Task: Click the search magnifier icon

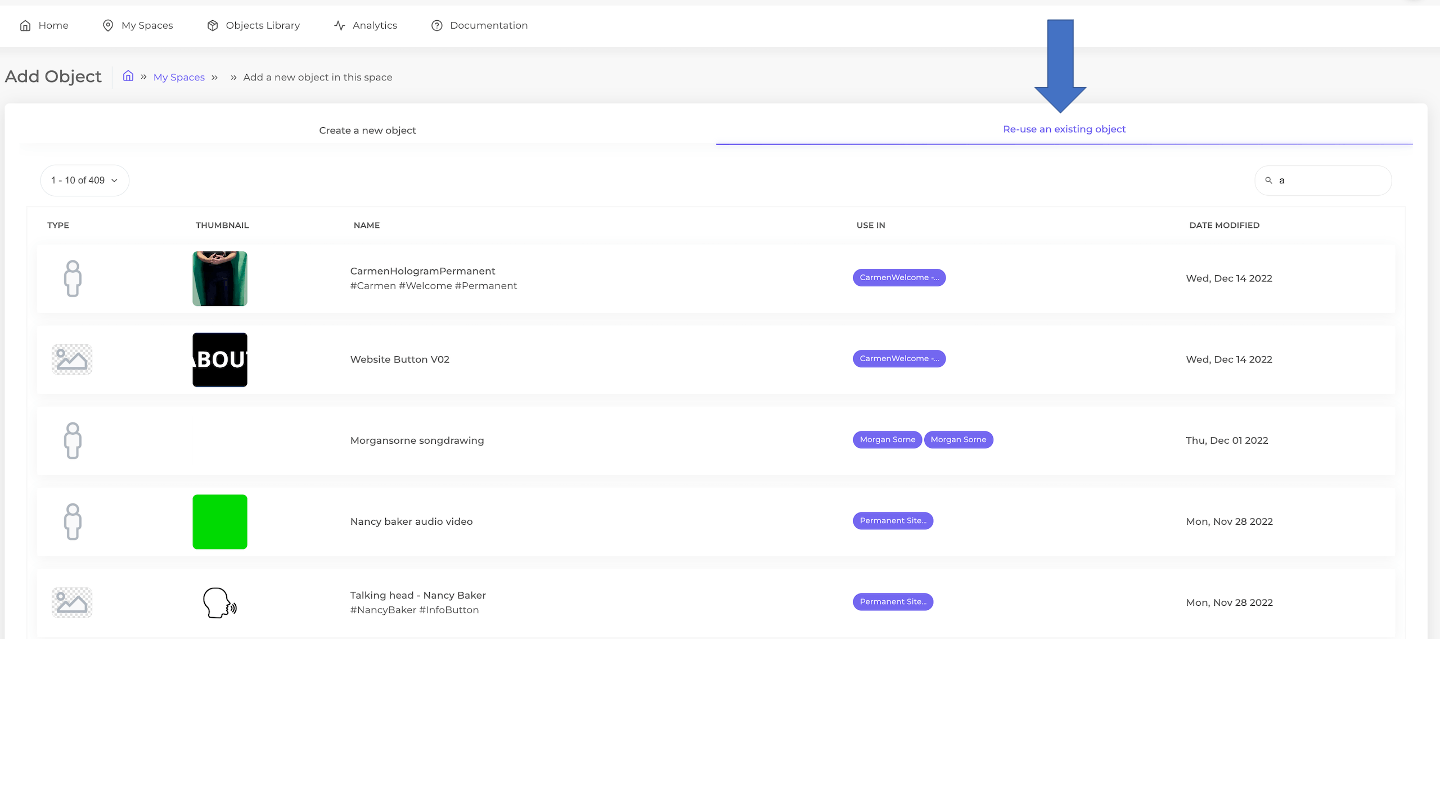Action: pos(1269,181)
